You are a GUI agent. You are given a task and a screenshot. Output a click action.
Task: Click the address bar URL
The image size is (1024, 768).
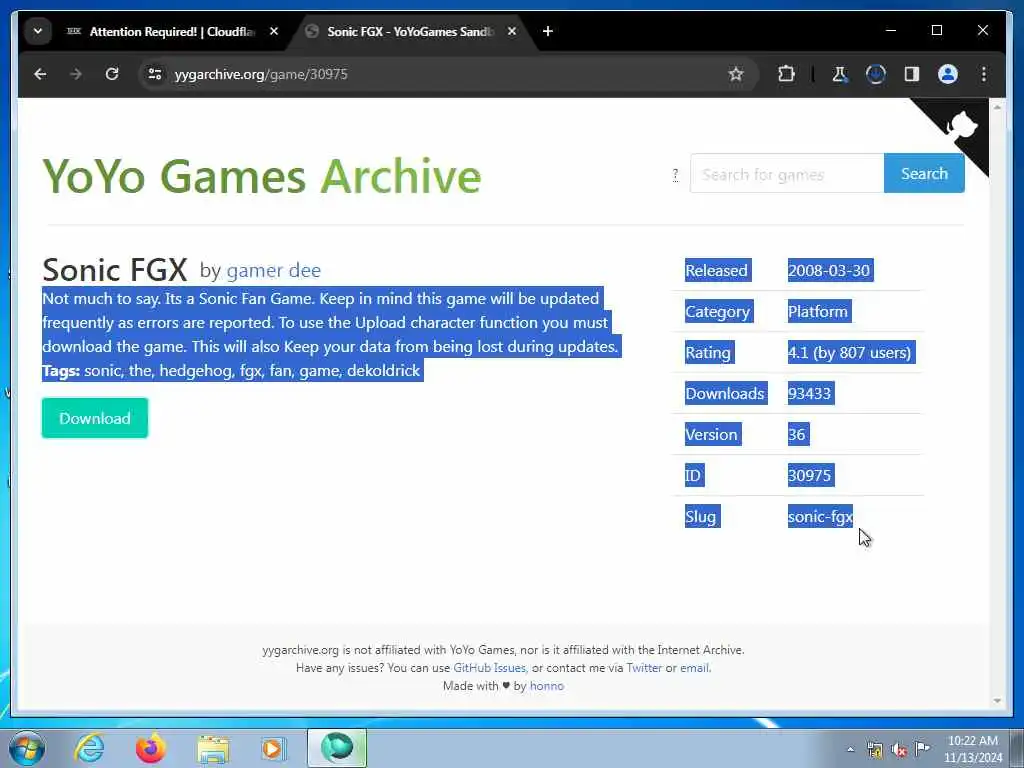click(x=261, y=74)
